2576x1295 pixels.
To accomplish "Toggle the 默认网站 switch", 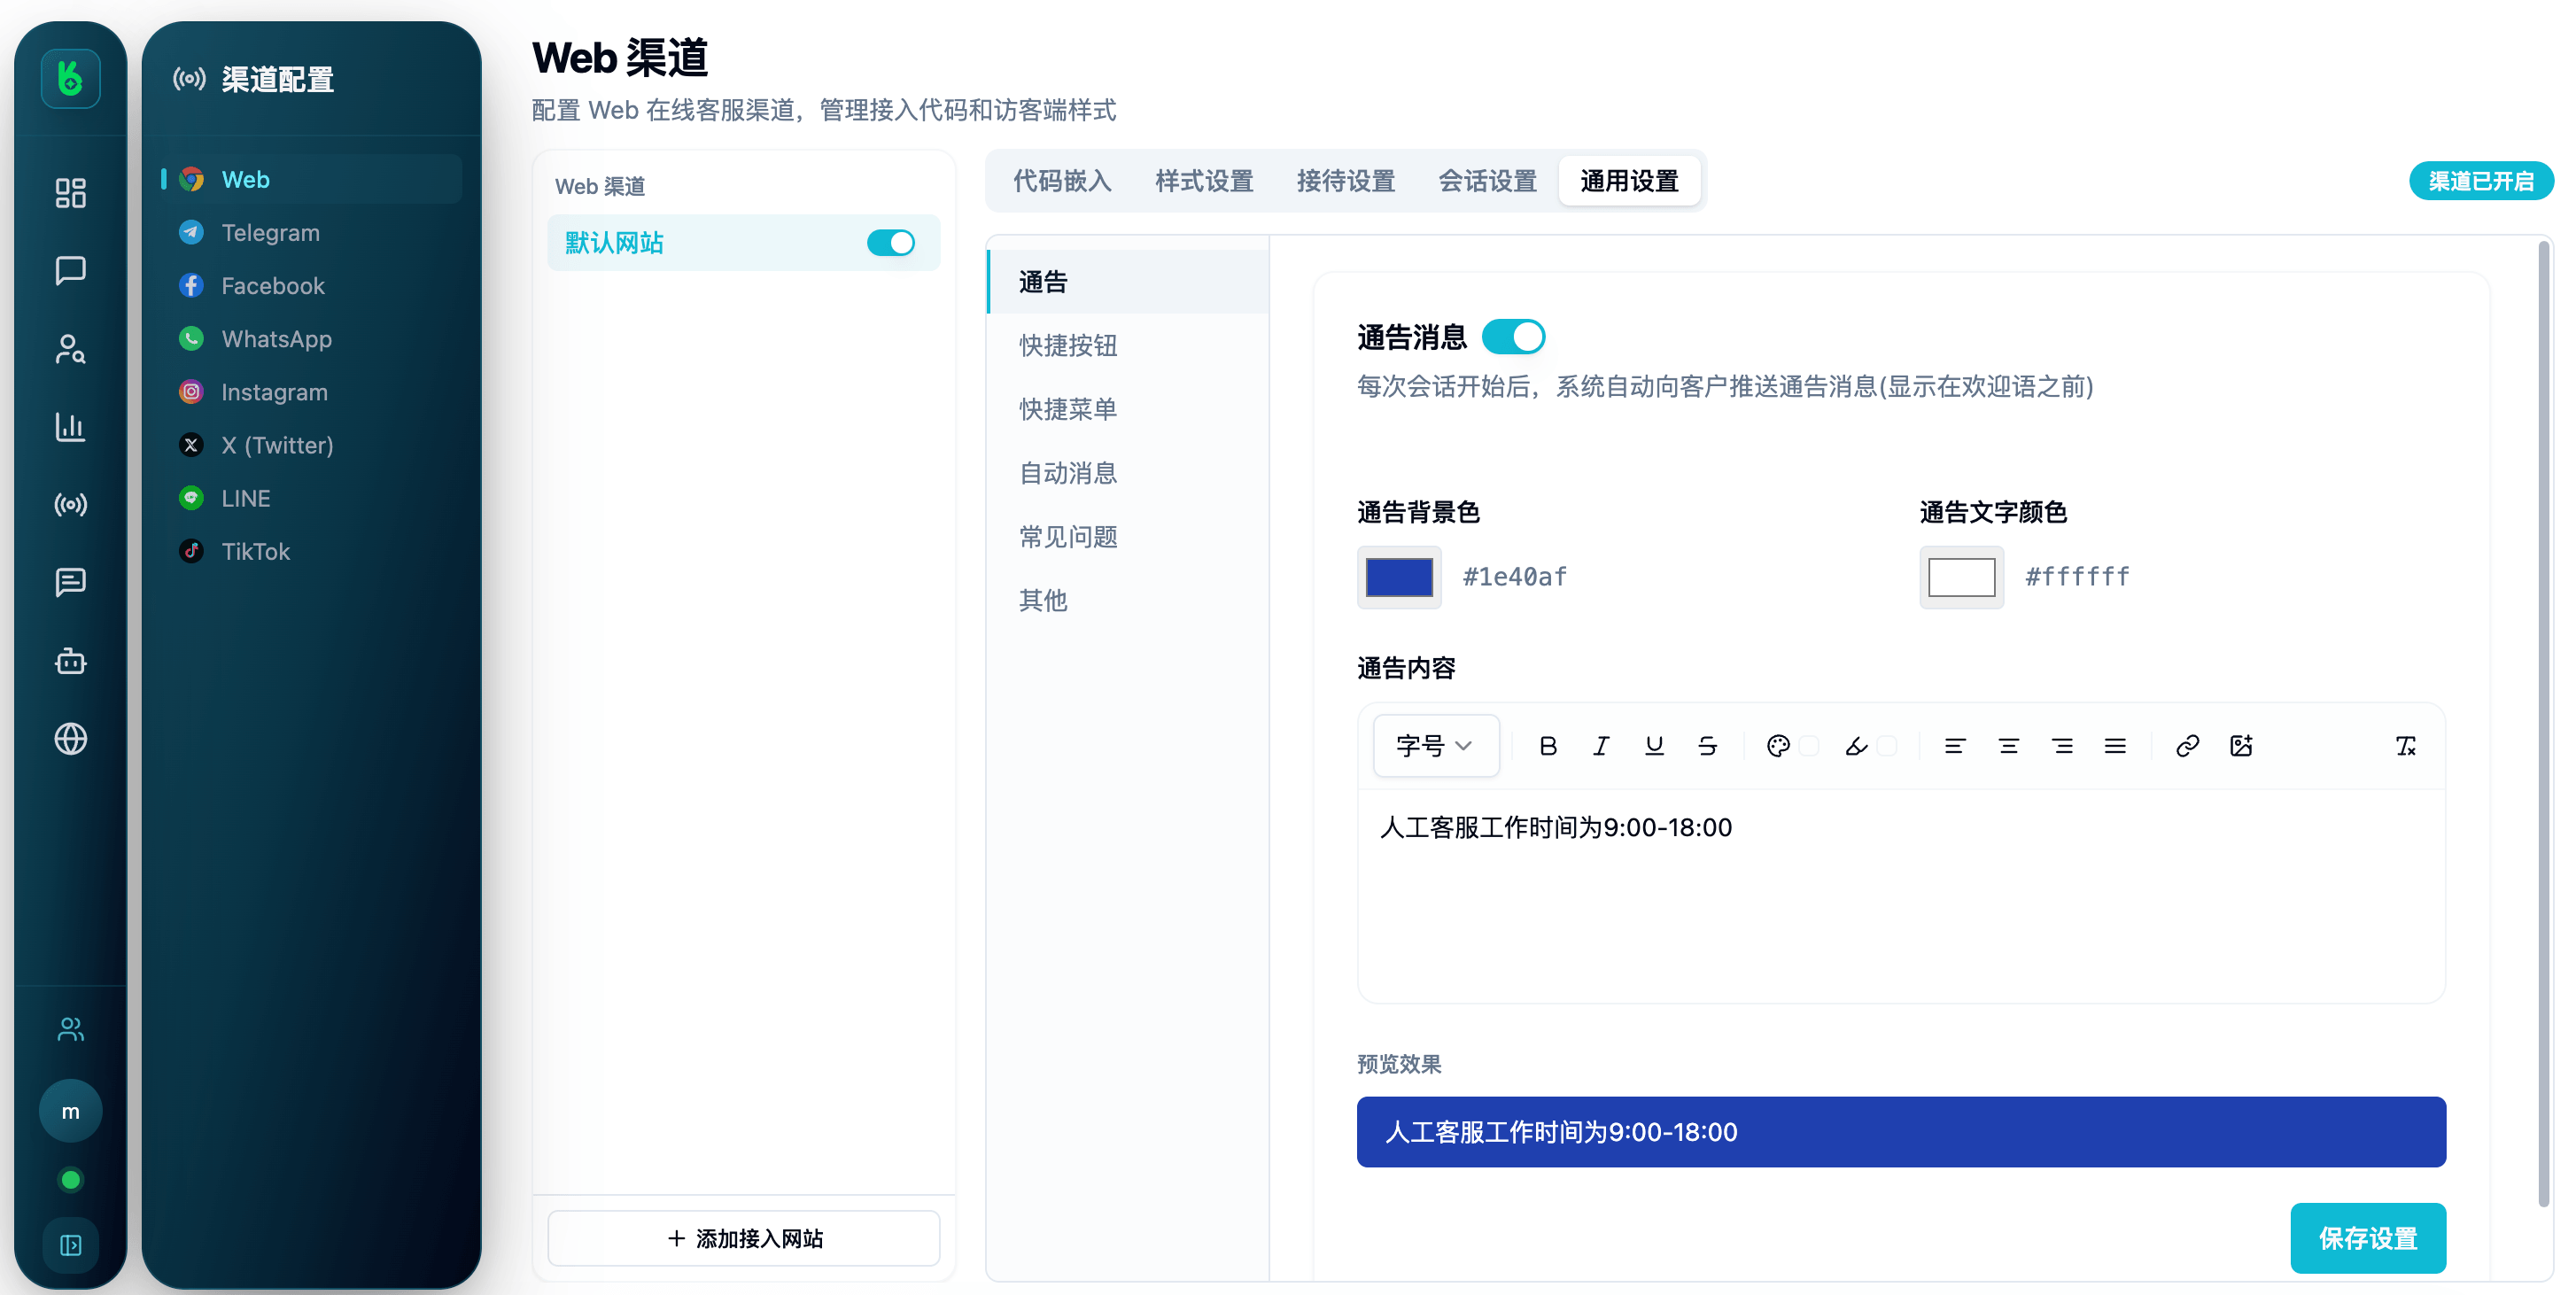I will point(890,243).
